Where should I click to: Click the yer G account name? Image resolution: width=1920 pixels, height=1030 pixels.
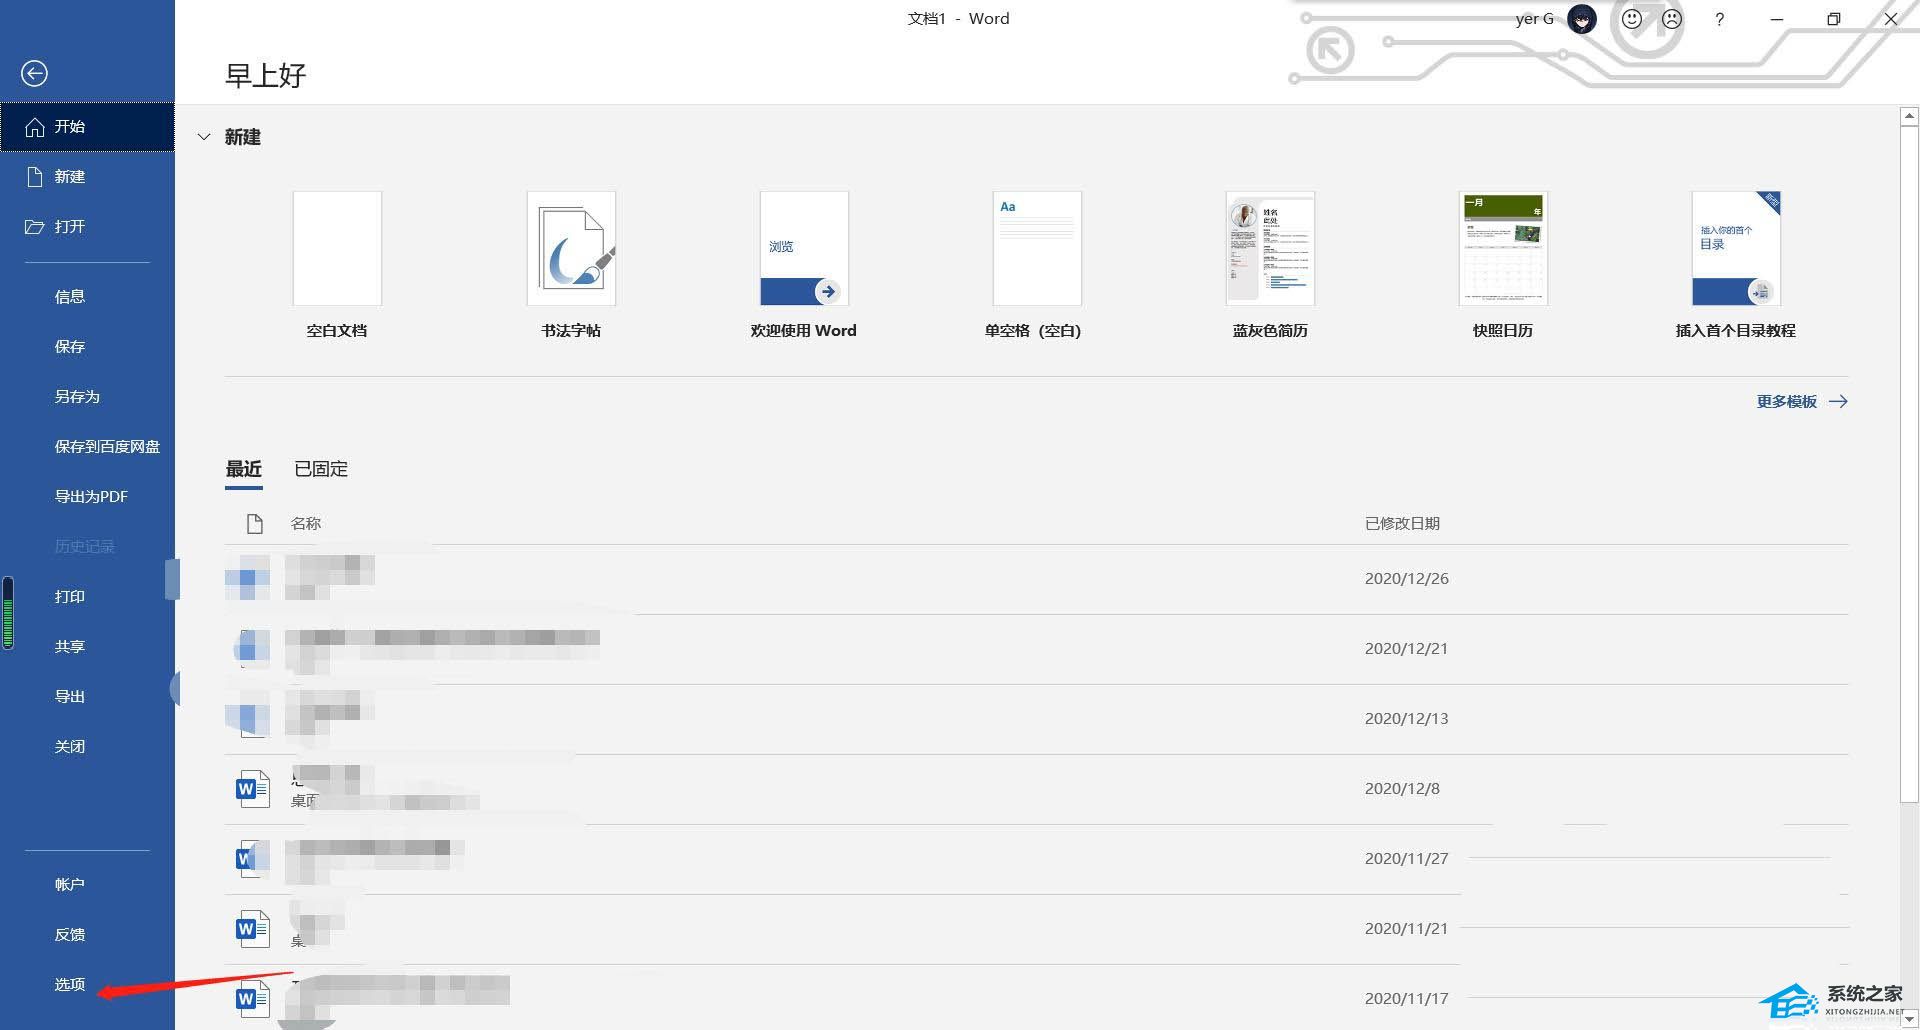point(1534,19)
